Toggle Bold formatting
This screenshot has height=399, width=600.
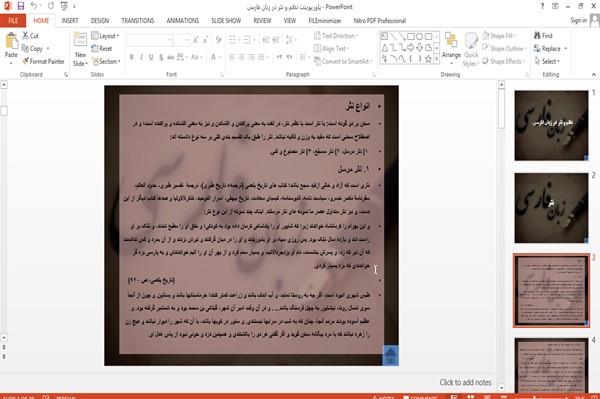tap(132, 57)
